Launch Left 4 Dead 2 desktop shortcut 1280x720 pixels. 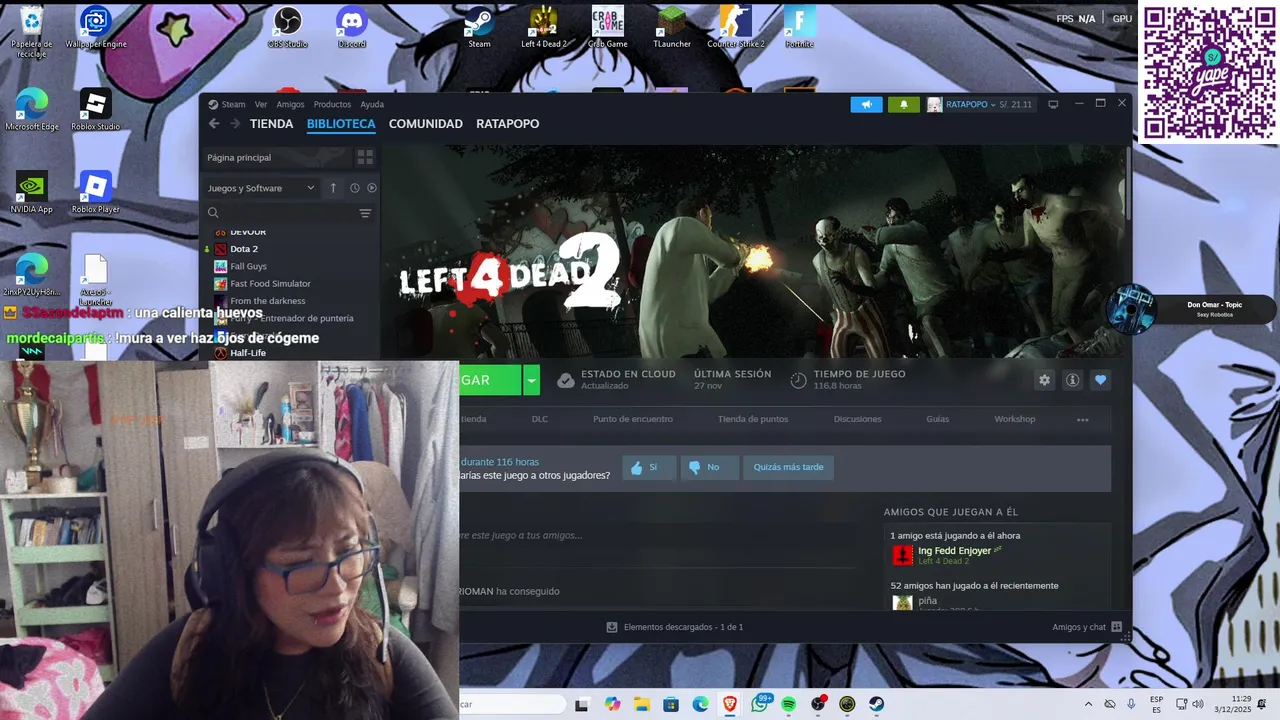544,28
